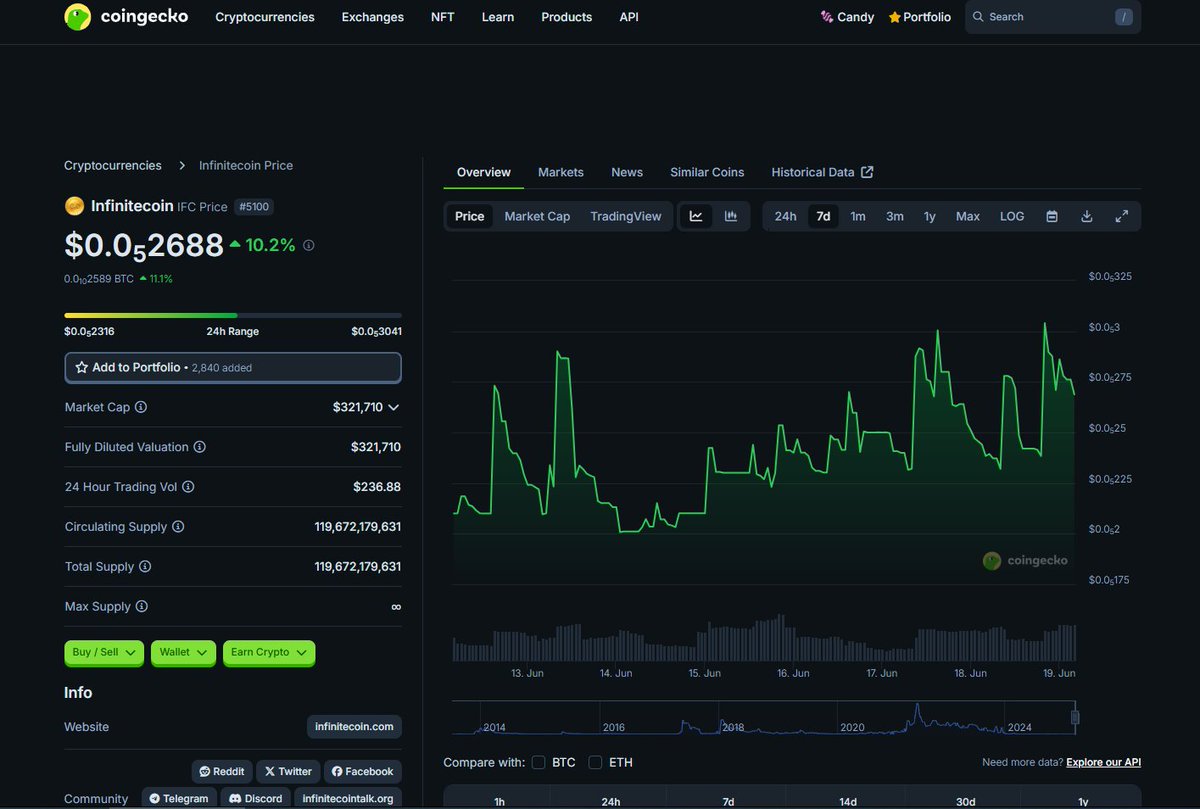1200x809 pixels.
Task: Open the infinitecointalk.org link
Action: pyautogui.click(x=348, y=799)
